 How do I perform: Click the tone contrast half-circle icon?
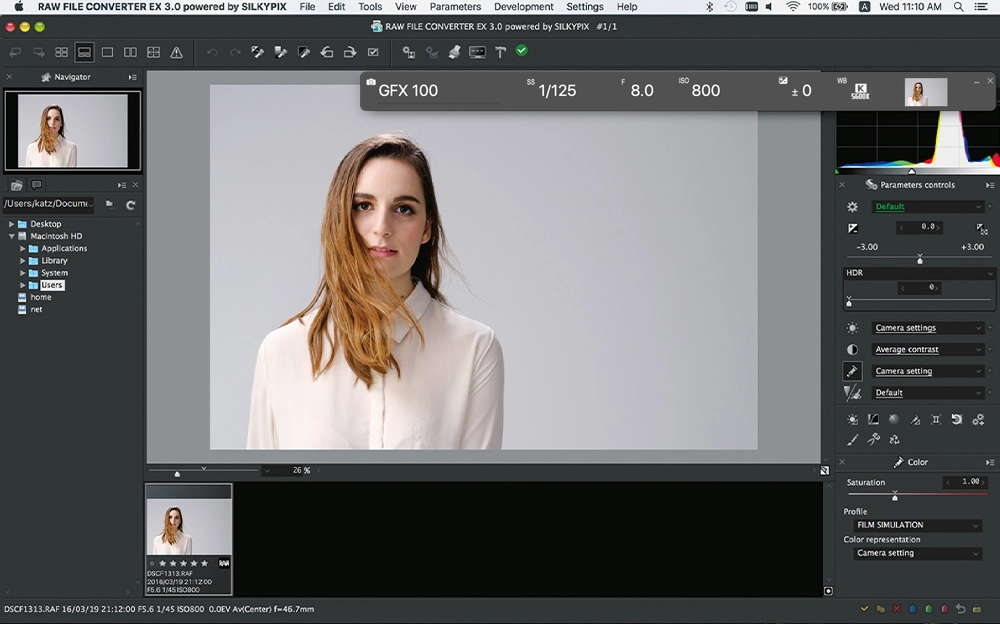coord(853,350)
